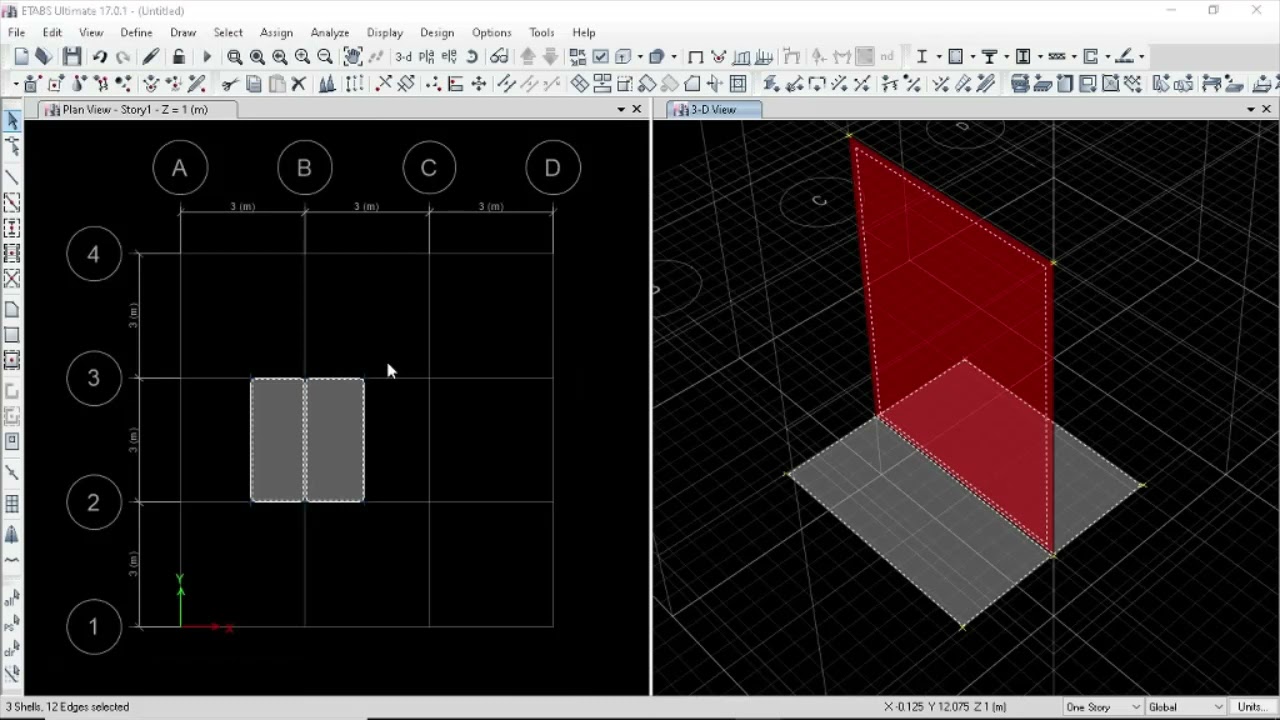Close the Plan View panel
Image resolution: width=1280 pixels, height=720 pixels.
tap(637, 109)
